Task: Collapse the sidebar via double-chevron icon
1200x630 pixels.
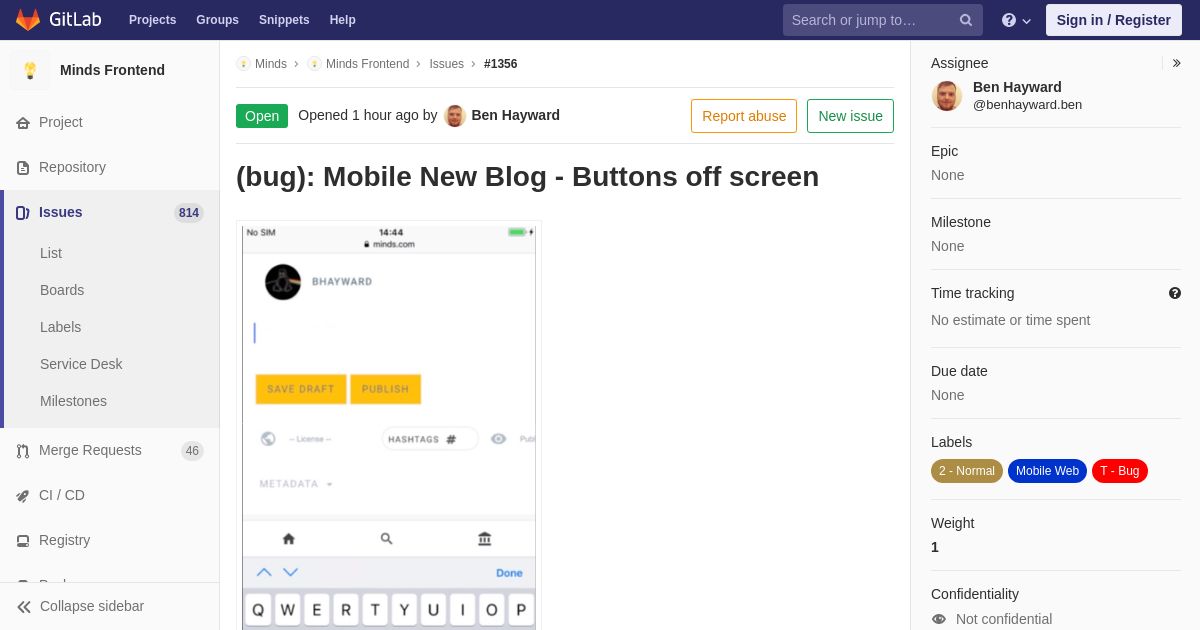Action: click(x=24, y=607)
